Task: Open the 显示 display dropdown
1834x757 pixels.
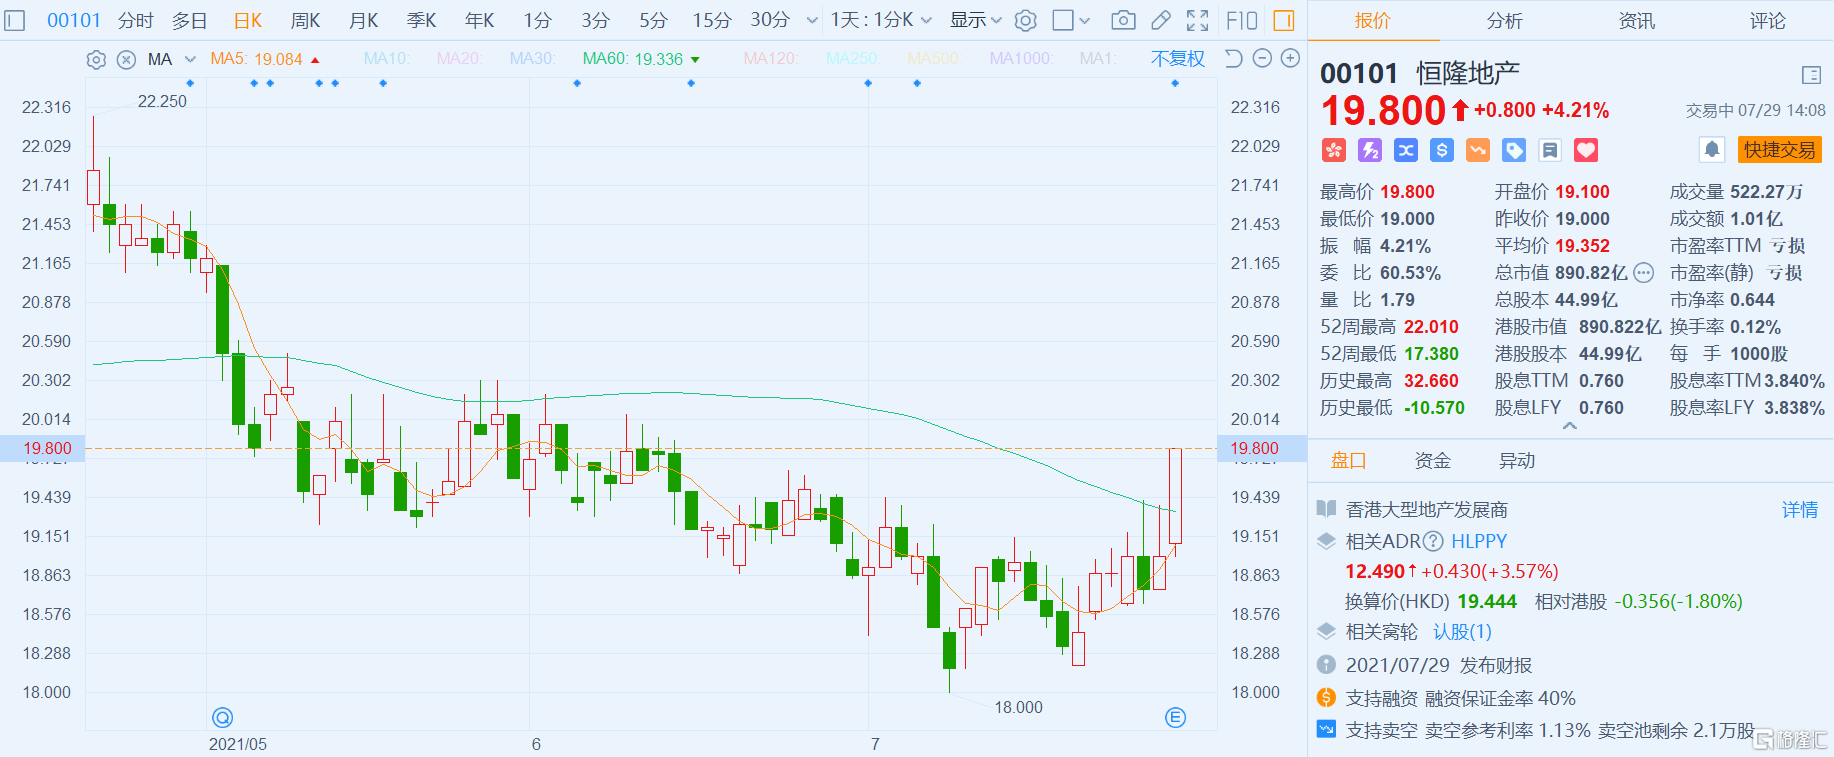Action: 975,20
